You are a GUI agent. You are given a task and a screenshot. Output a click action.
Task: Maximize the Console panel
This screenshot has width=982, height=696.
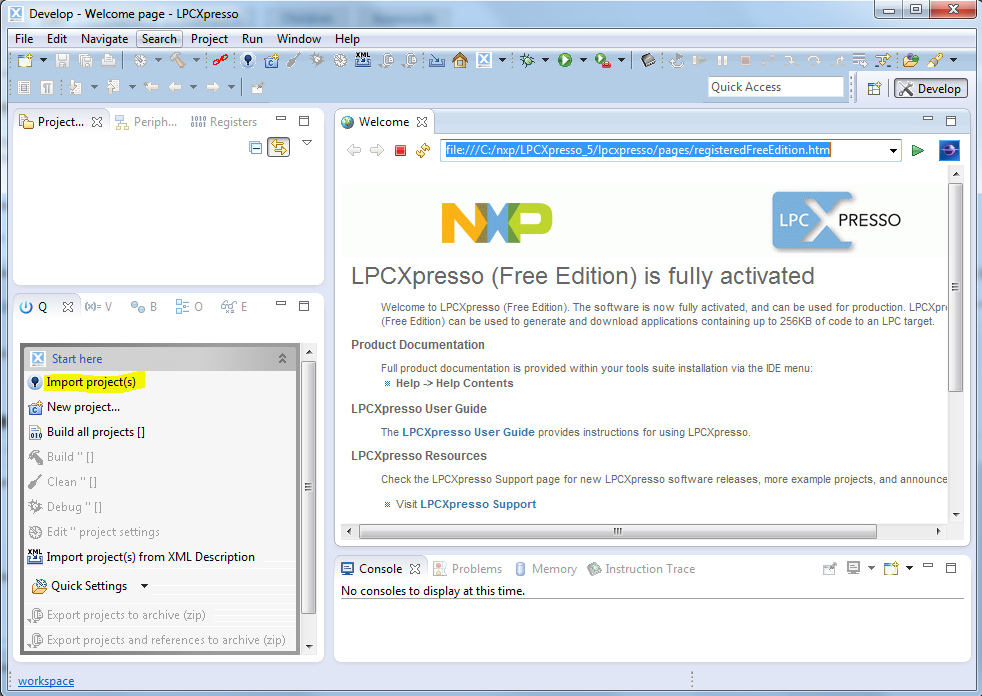[951, 568]
